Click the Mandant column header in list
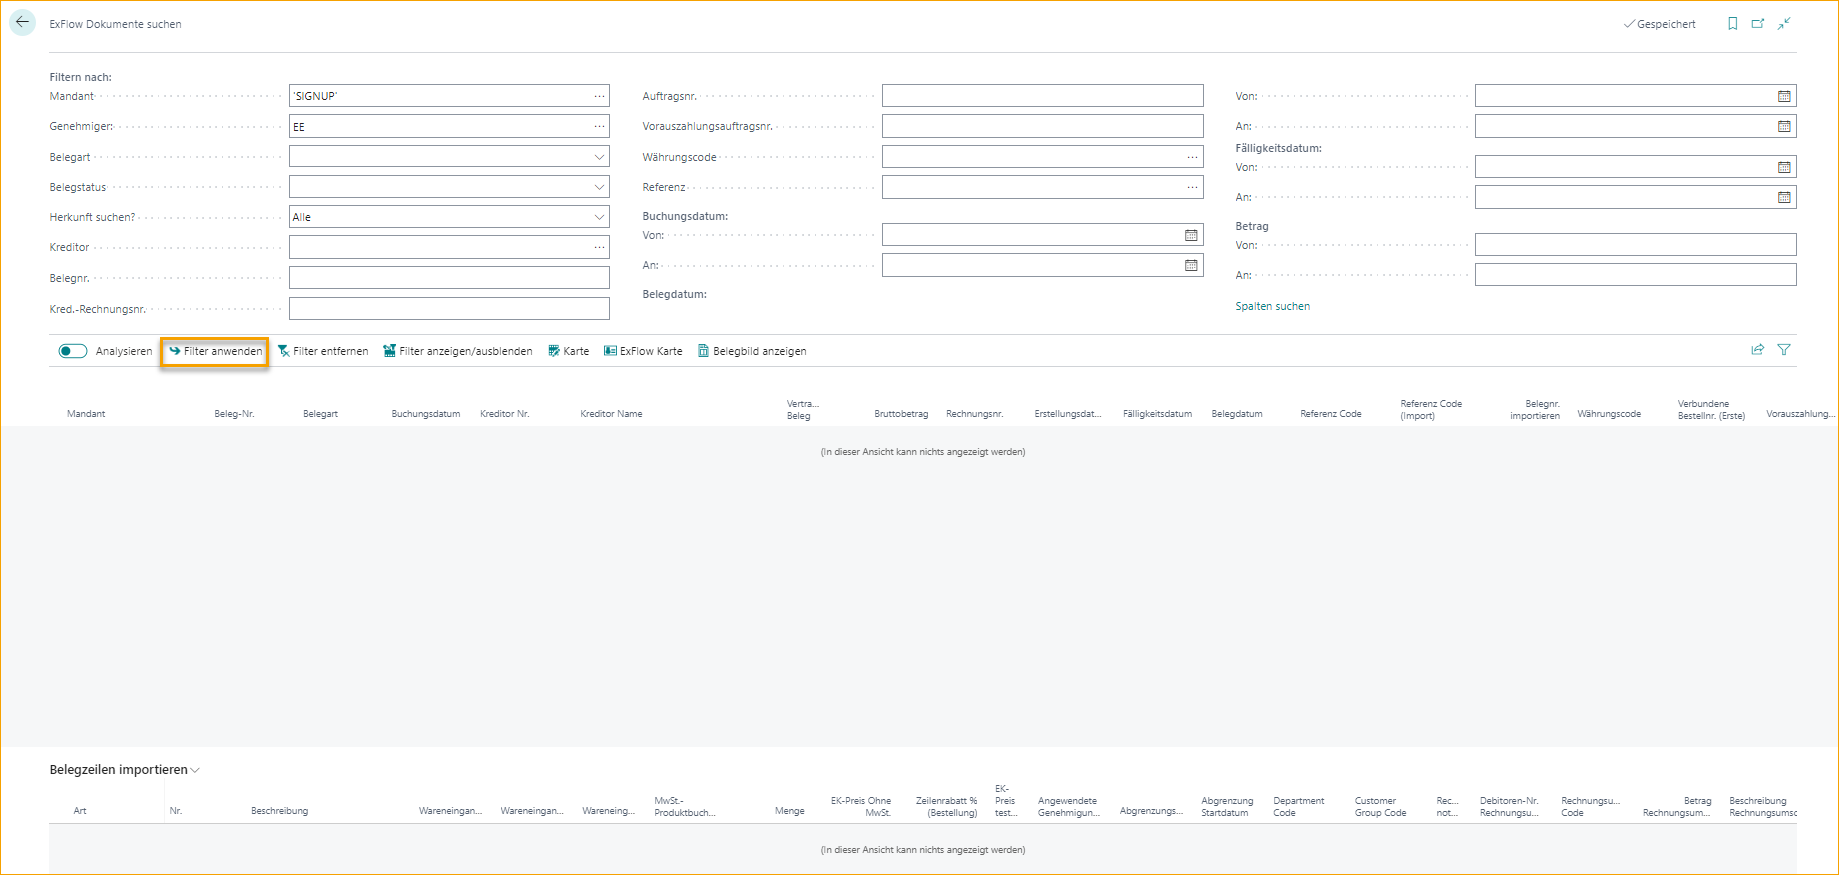Viewport: 1839px width, 875px height. click(86, 414)
